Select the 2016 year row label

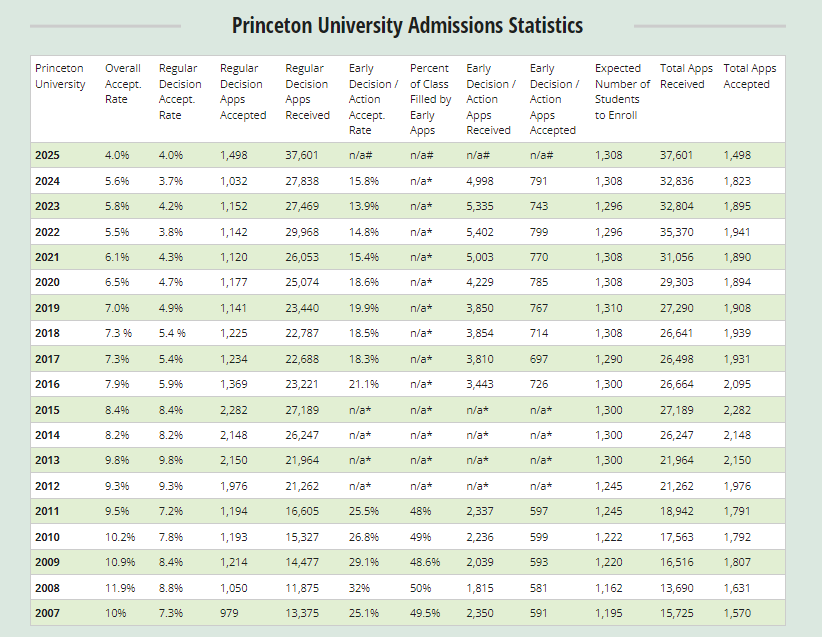pos(47,384)
